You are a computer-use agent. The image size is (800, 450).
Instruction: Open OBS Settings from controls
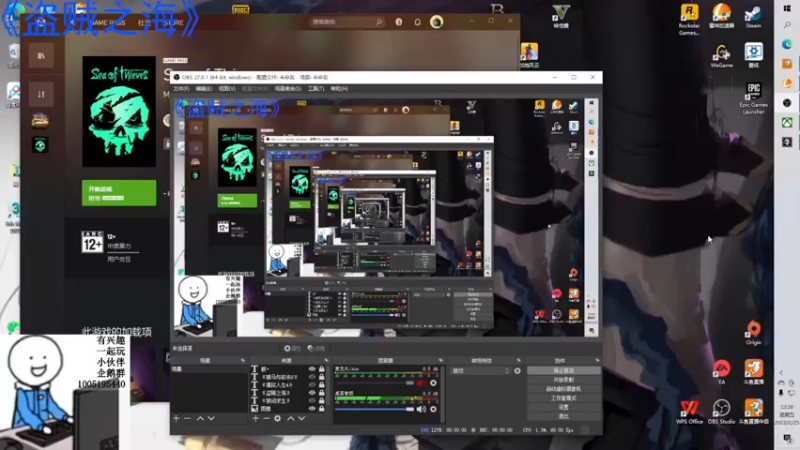click(x=563, y=407)
